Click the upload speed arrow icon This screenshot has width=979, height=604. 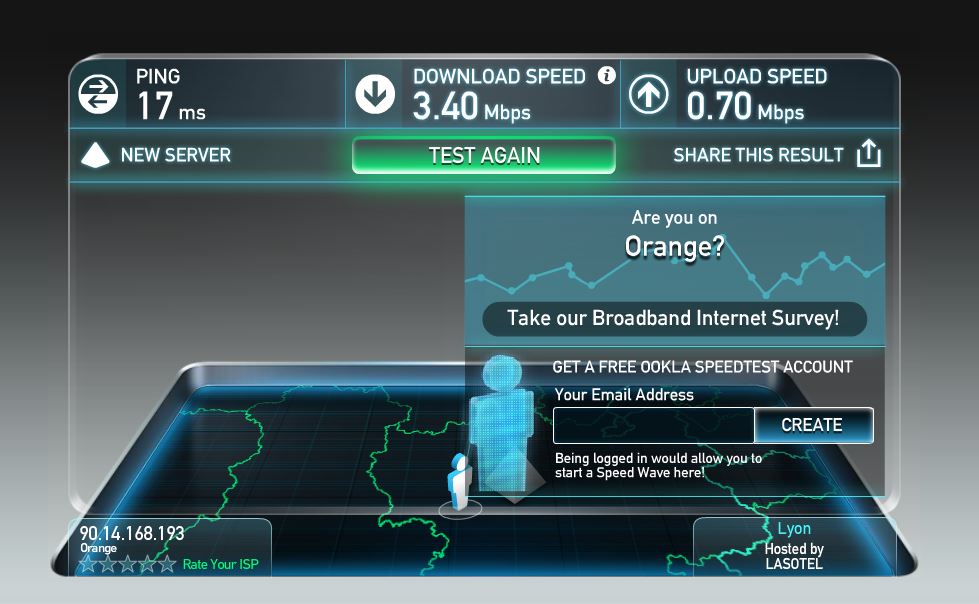[x=648, y=95]
